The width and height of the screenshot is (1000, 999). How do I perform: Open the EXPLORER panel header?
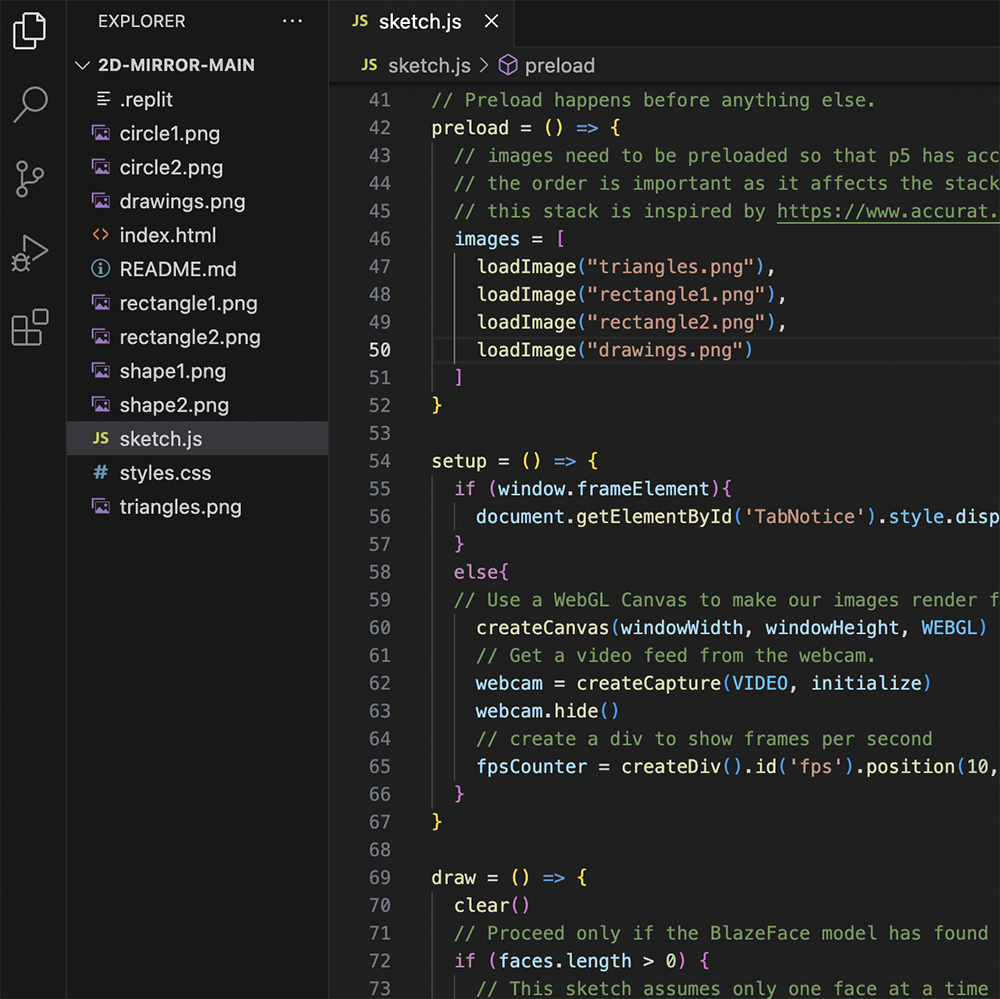click(x=141, y=21)
